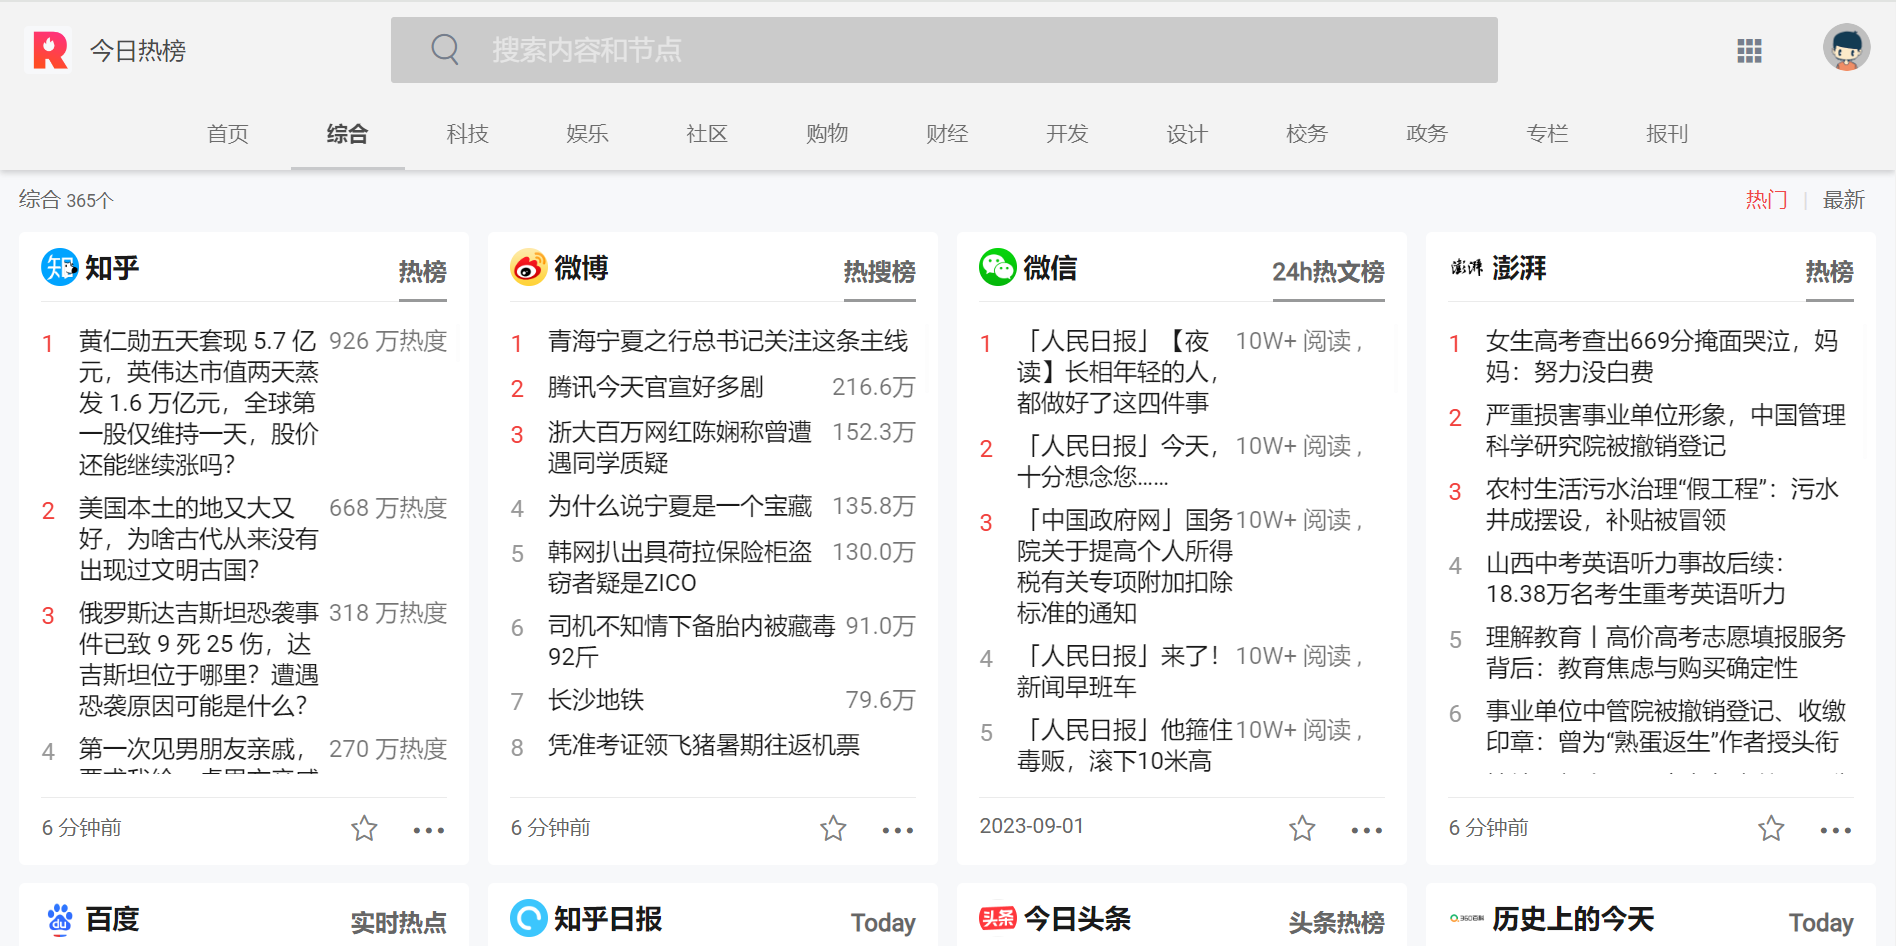Click the 知乎 logo icon on its card
This screenshot has height=946, width=1896.
(x=60, y=267)
